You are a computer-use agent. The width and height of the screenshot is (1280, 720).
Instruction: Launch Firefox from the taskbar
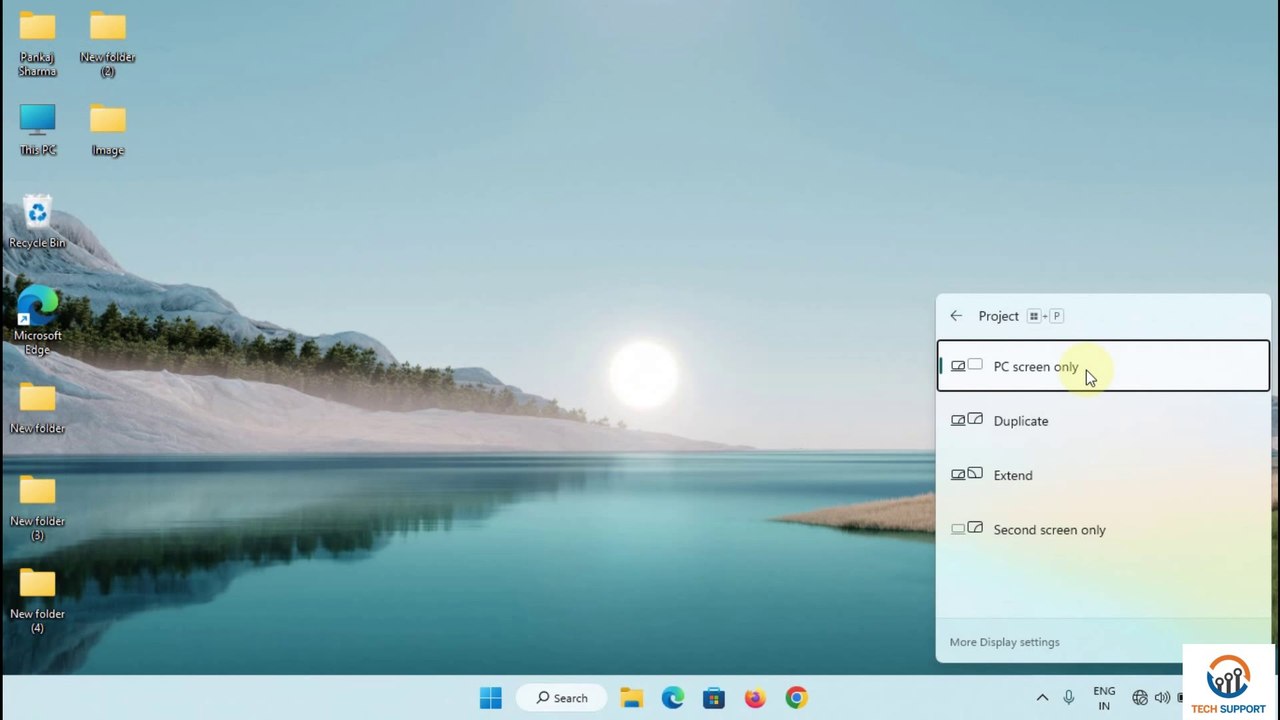[755, 698]
